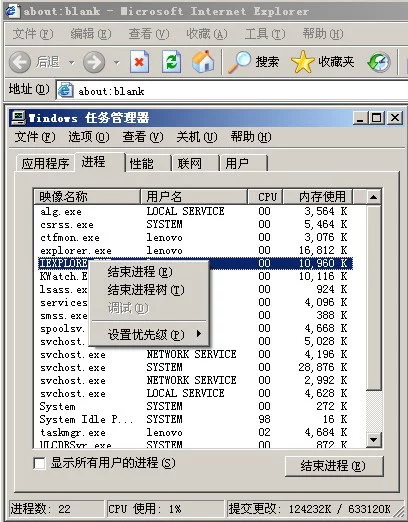Choose 结束进程树(T) in context menu
The width and height of the screenshot is (408, 522).
tap(149, 290)
